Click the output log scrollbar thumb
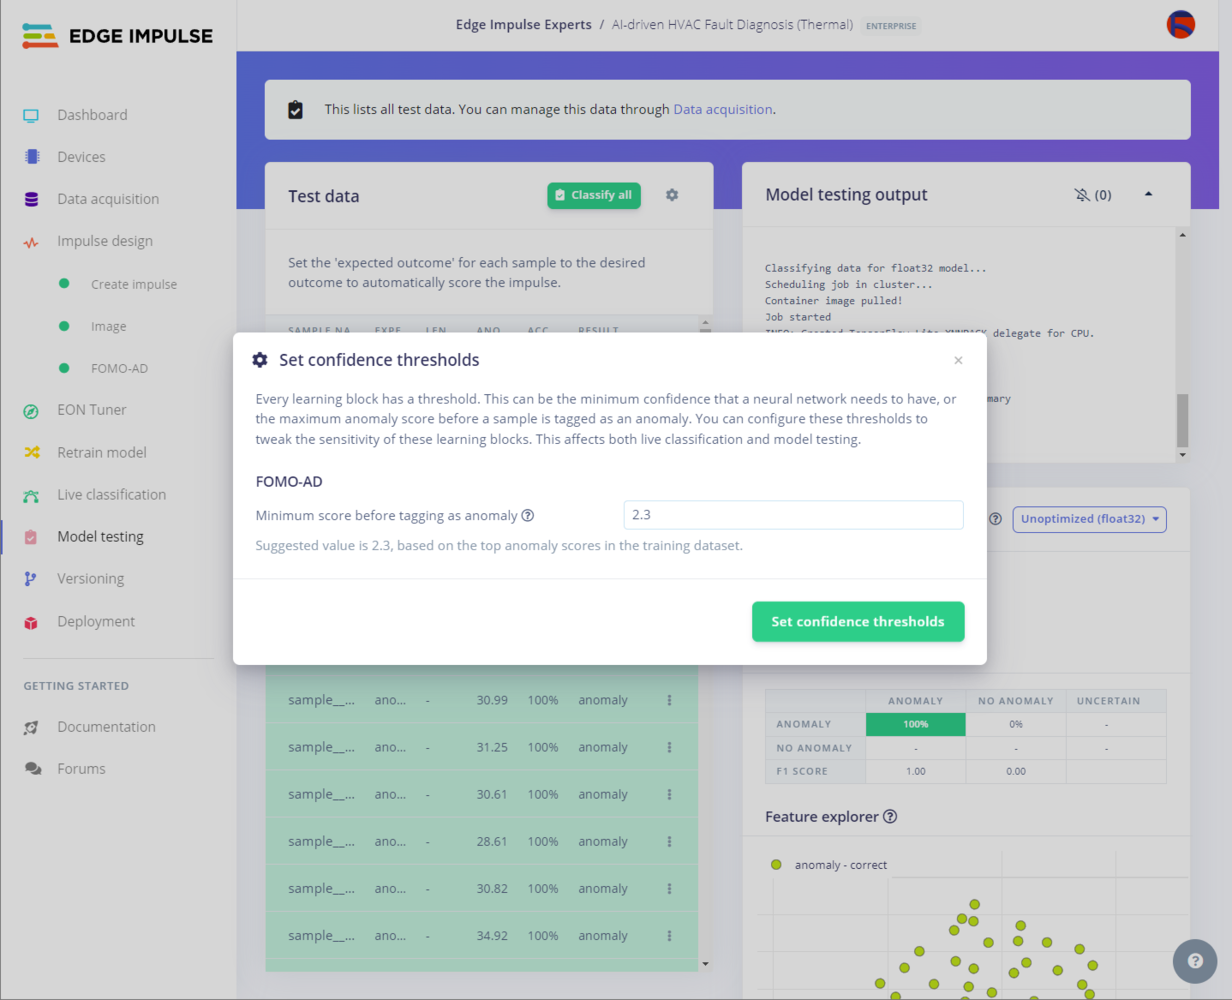Image resolution: width=1232 pixels, height=1000 pixels. click(1182, 420)
